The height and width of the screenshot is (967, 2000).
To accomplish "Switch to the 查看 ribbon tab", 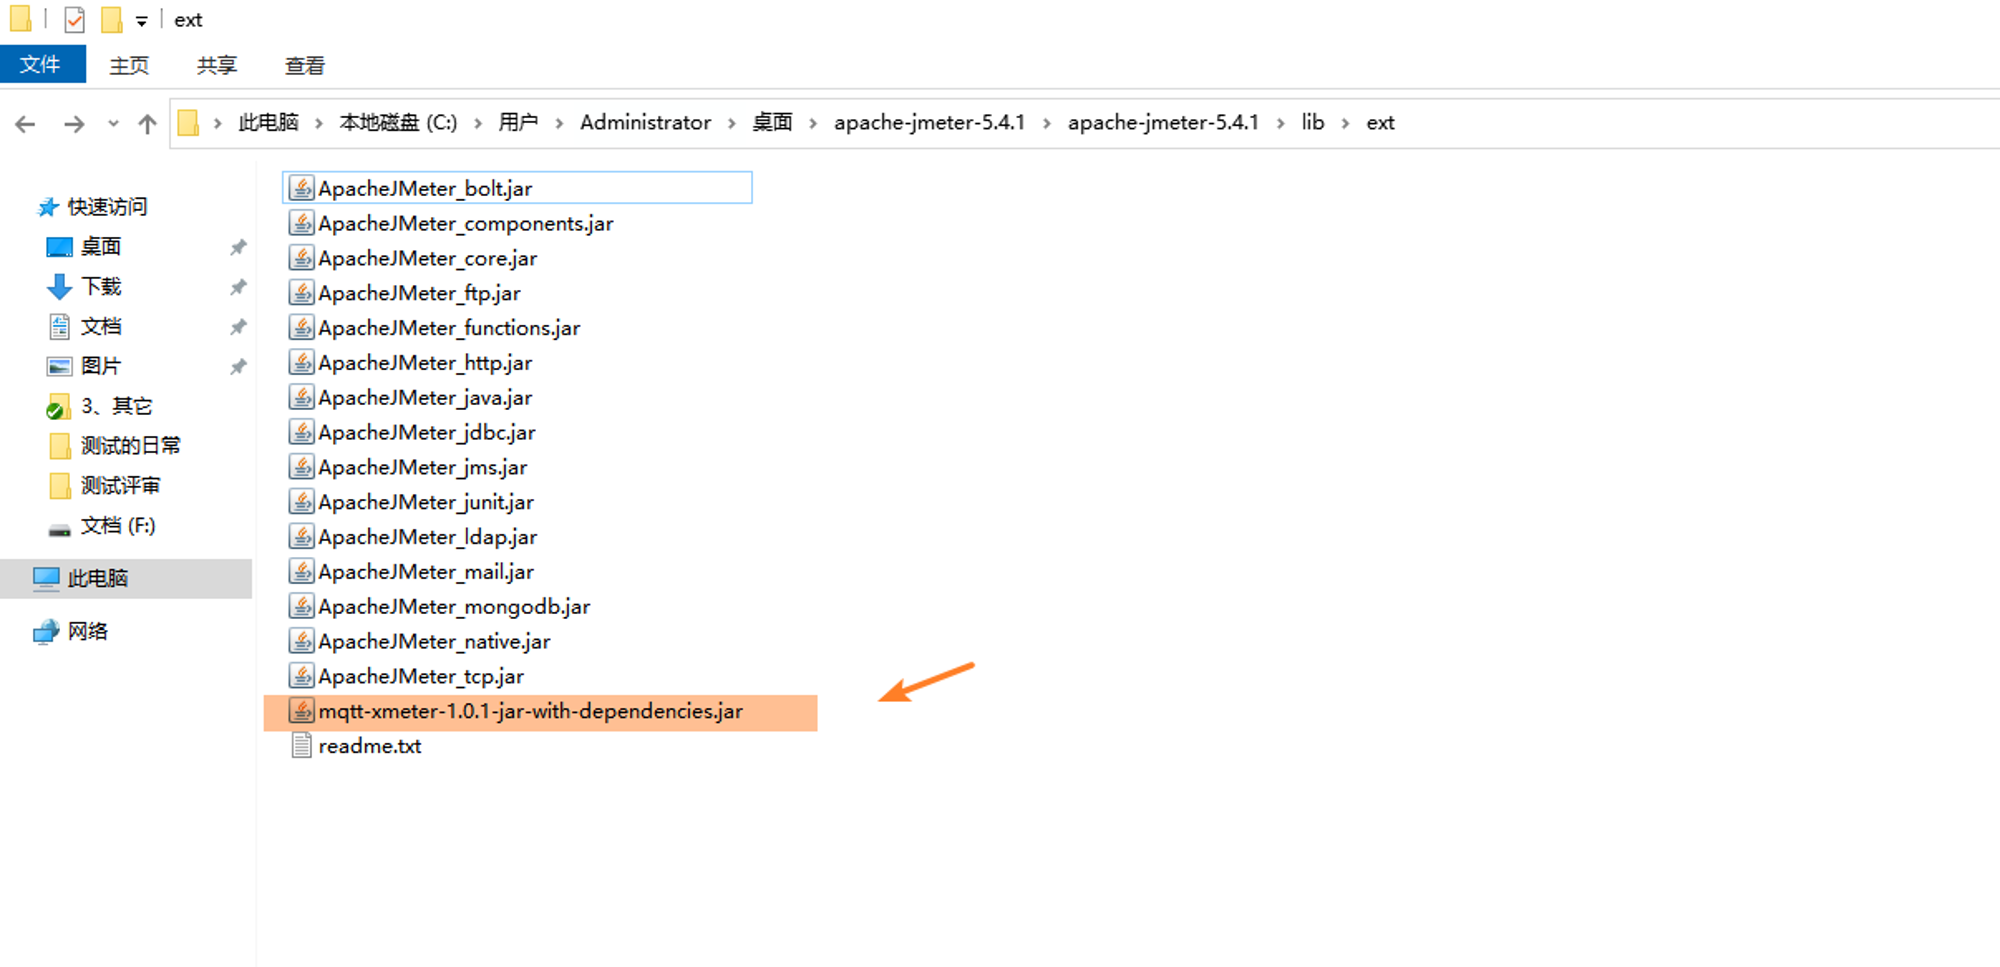I will (x=305, y=66).
